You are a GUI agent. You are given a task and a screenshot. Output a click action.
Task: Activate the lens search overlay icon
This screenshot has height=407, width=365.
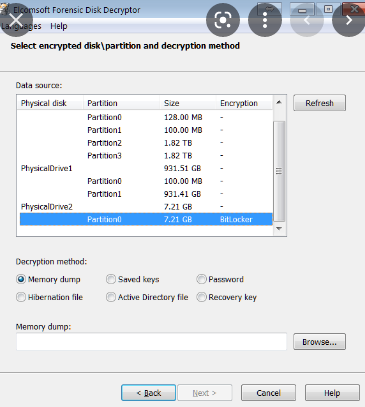point(223,20)
